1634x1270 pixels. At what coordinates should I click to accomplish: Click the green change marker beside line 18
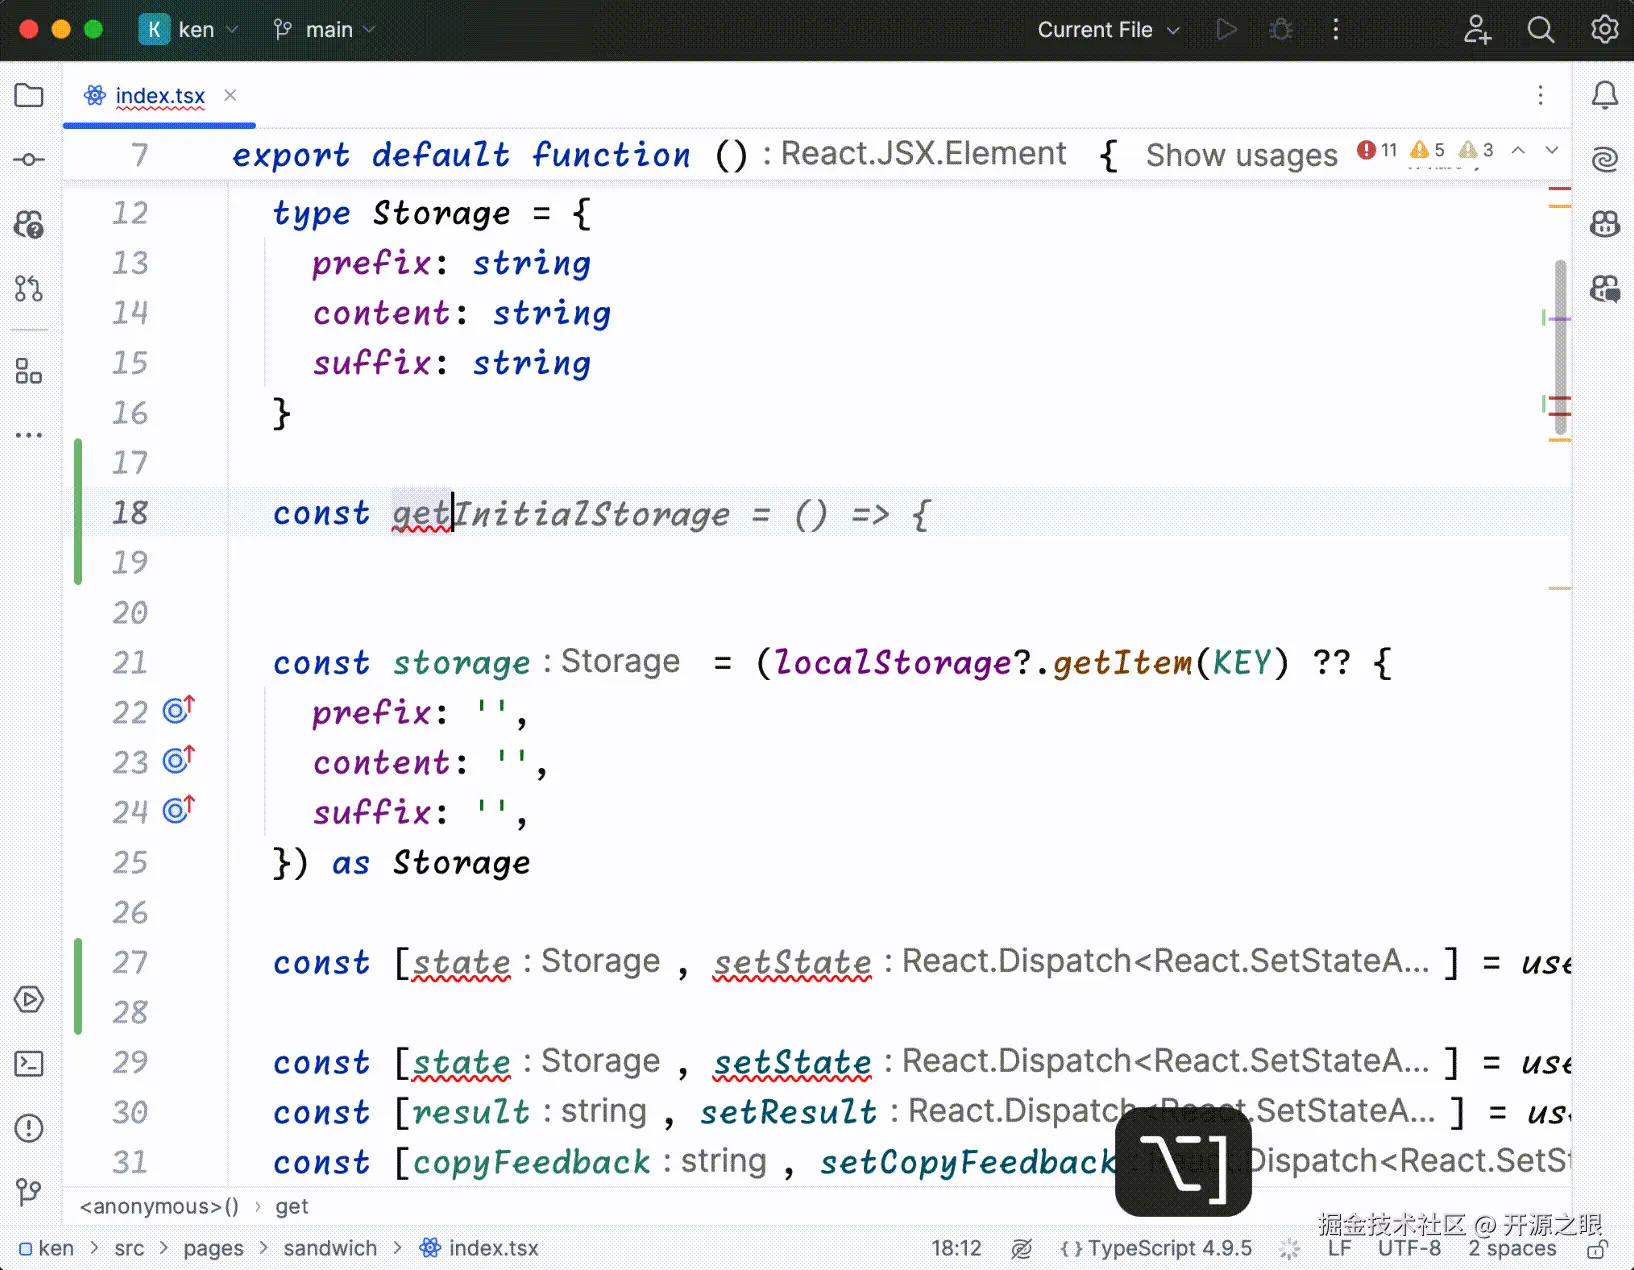click(x=78, y=512)
